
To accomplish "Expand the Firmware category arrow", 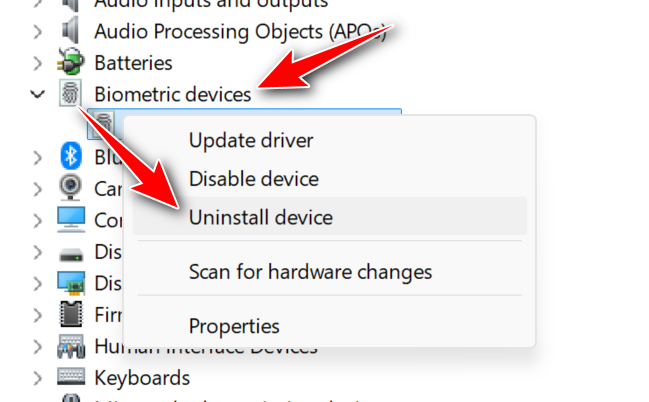I will coord(38,314).
